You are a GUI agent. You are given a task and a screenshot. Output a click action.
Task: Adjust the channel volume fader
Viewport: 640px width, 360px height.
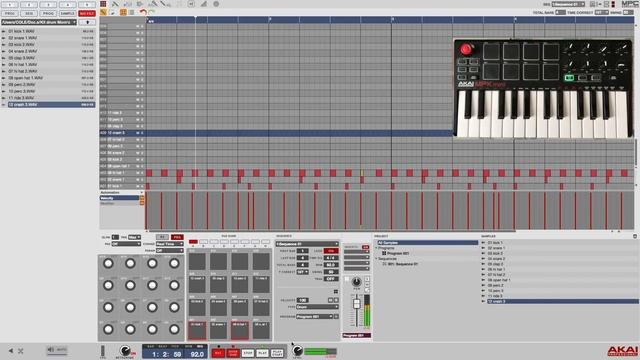[x=356, y=304]
